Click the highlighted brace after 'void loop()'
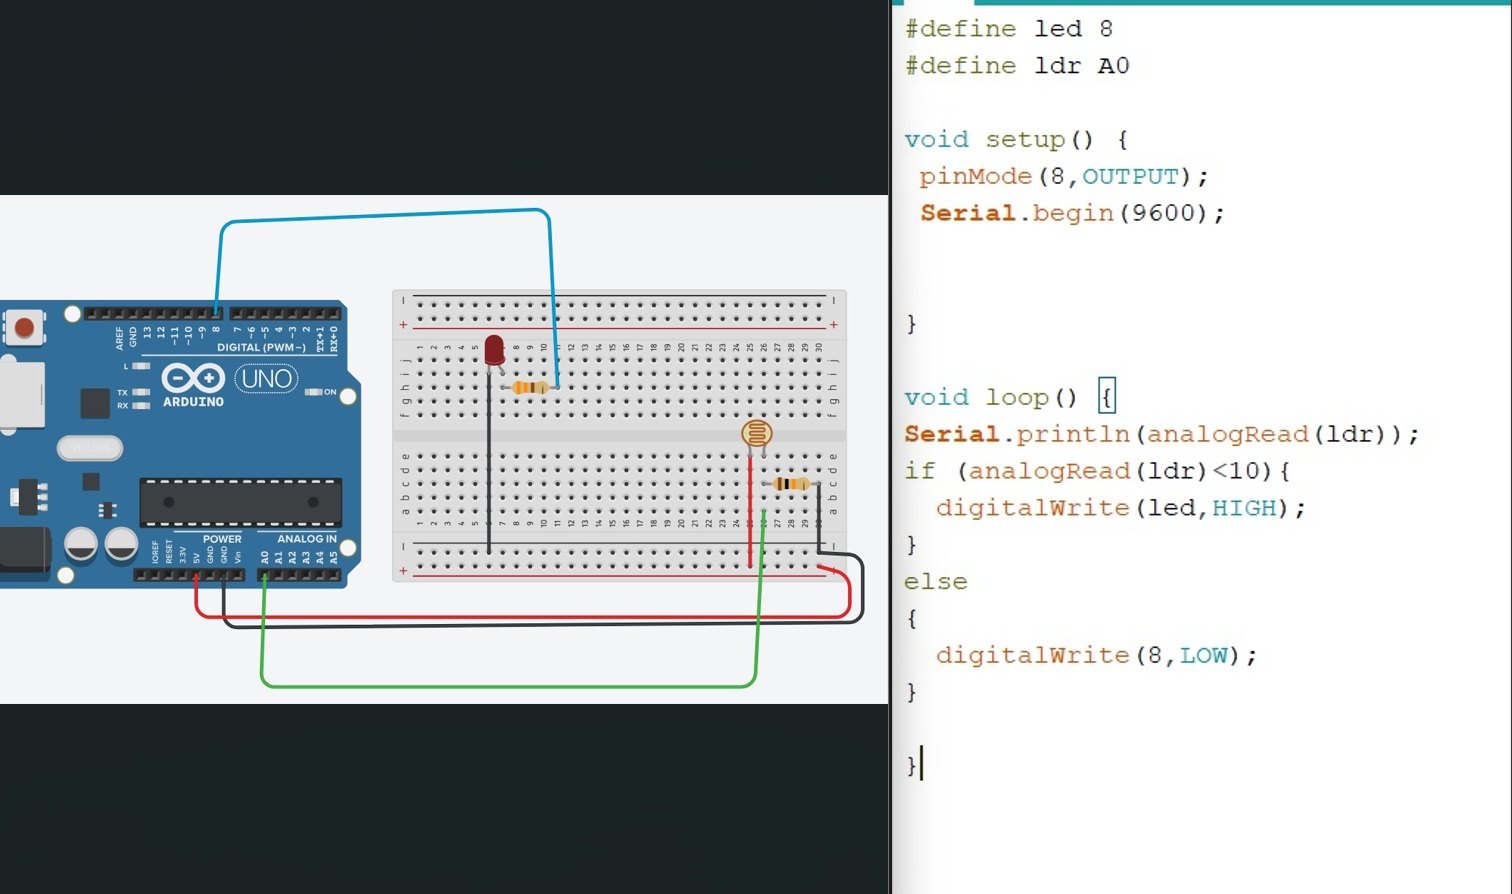 (x=1106, y=397)
